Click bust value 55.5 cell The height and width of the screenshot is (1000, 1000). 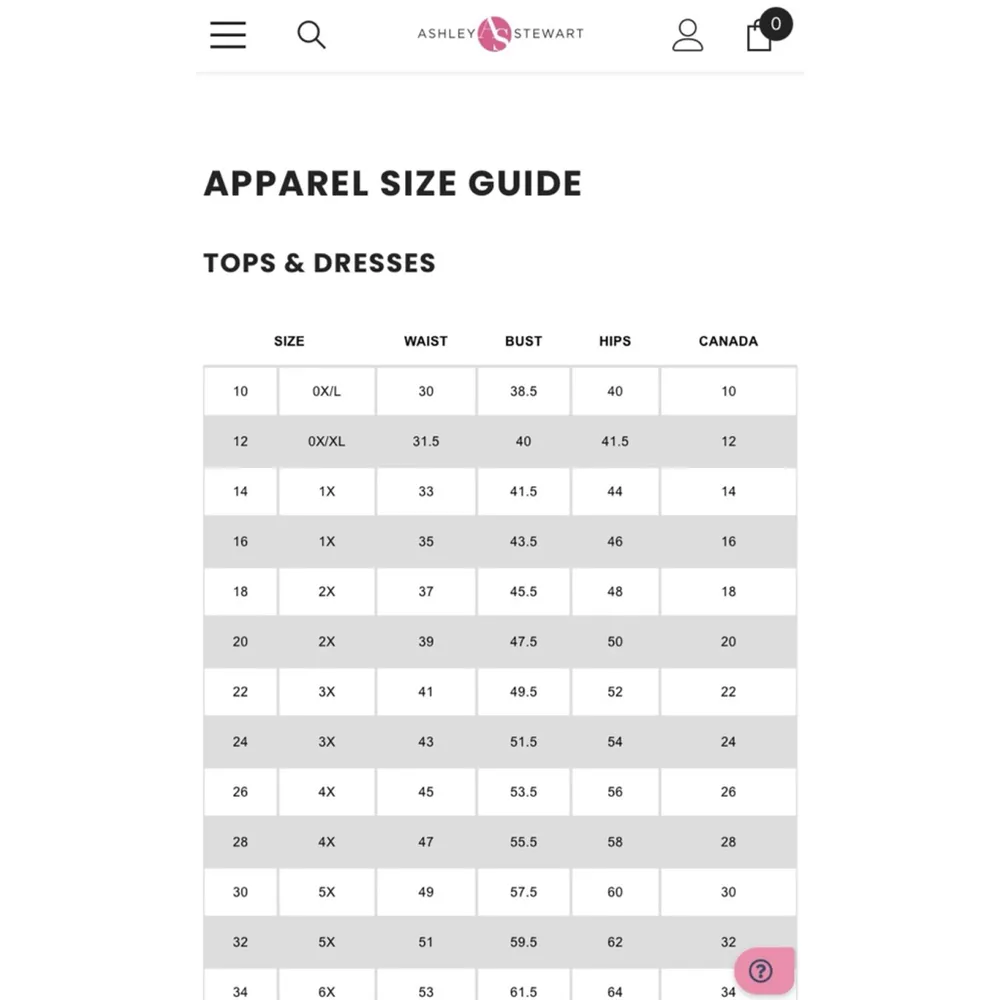(x=523, y=841)
